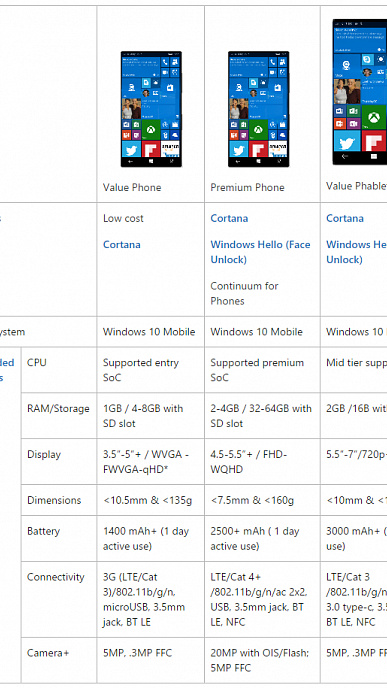This screenshot has height=688, width=387.
Task: Open Windows Hello link in Value Phablet column
Action: coord(356,252)
